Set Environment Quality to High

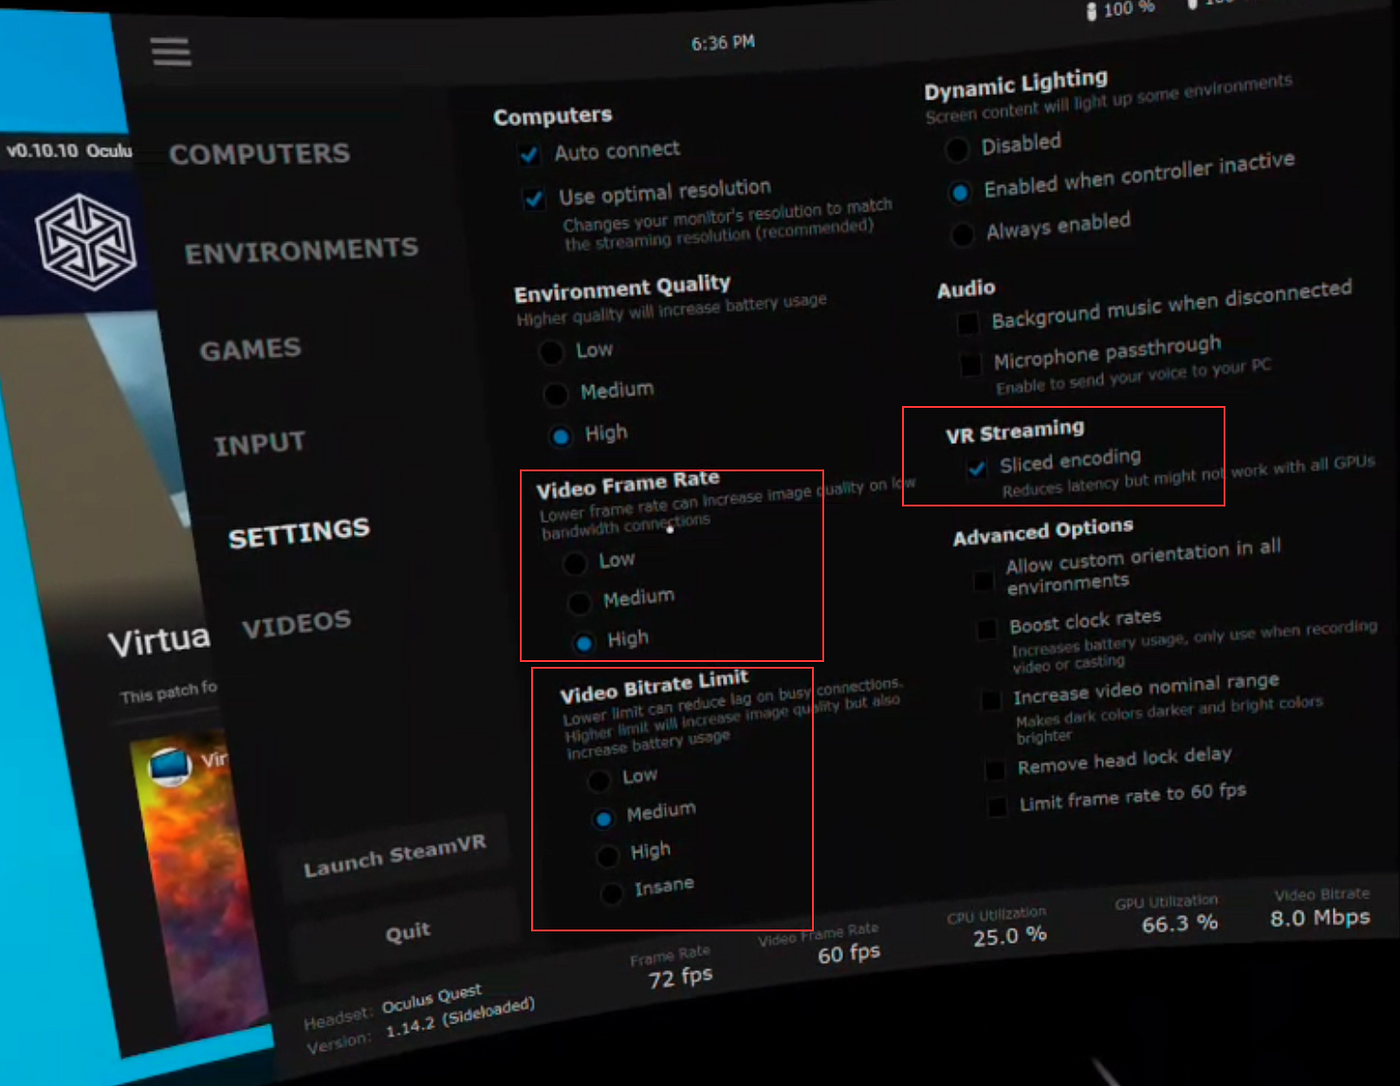coord(561,436)
